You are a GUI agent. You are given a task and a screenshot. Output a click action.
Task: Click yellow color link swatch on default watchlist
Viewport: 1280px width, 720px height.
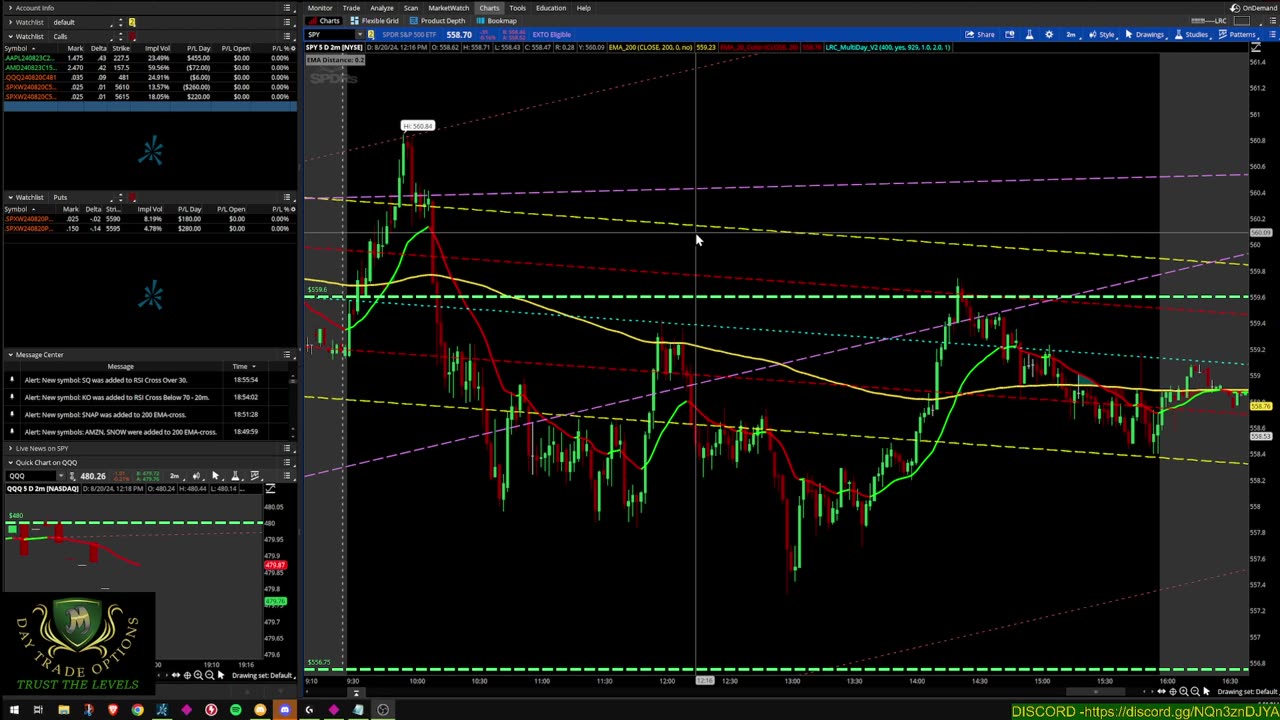click(131, 22)
